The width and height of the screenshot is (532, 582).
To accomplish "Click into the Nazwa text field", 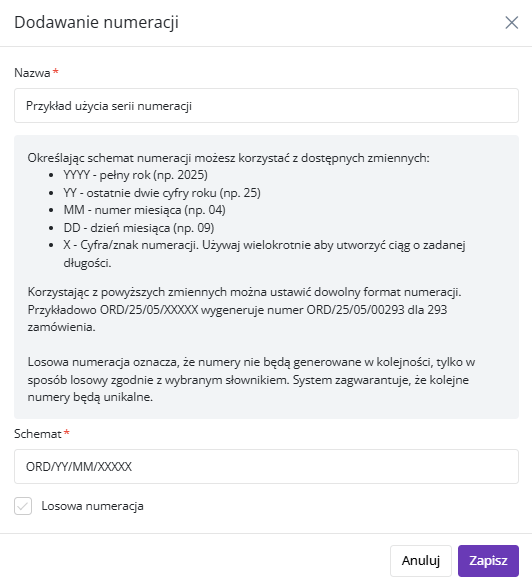I will pyautogui.click(x=266, y=106).
